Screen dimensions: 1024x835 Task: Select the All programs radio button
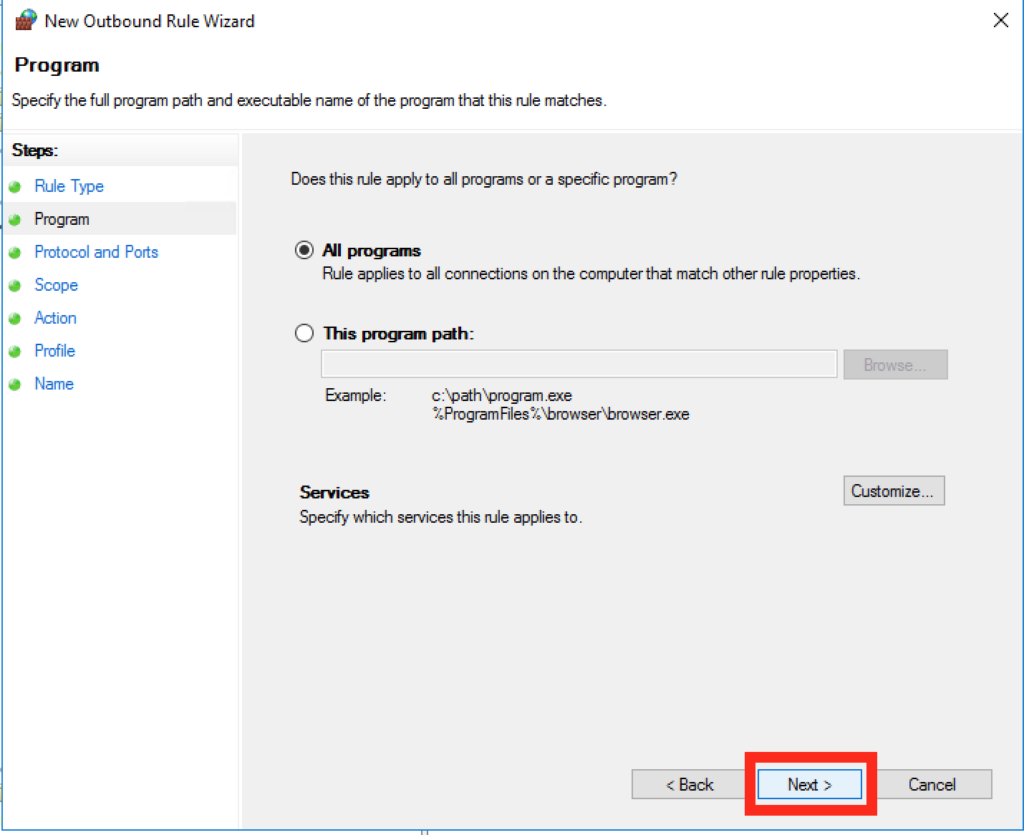click(x=304, y=250)
